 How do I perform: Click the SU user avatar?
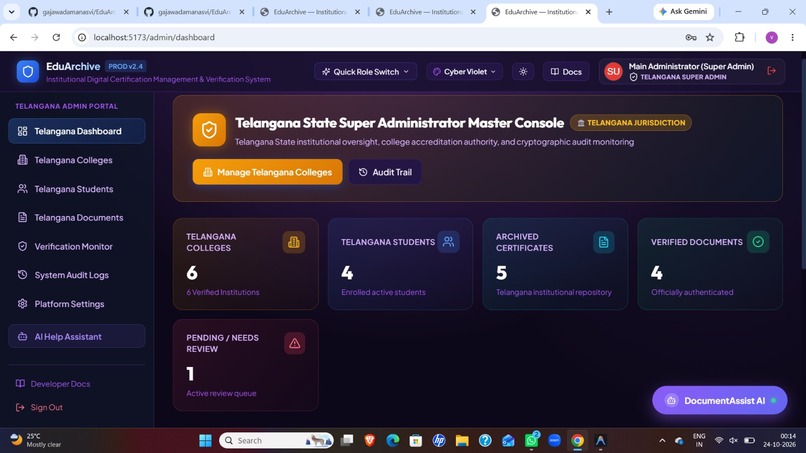pos(613,71)
